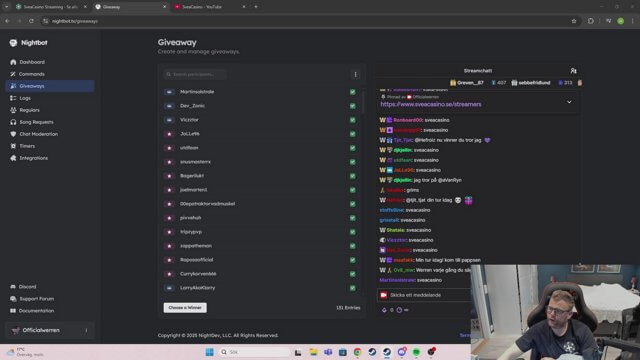Open a new browser tab
Viewport: 640px width, 360px height.
pos(256,7)
